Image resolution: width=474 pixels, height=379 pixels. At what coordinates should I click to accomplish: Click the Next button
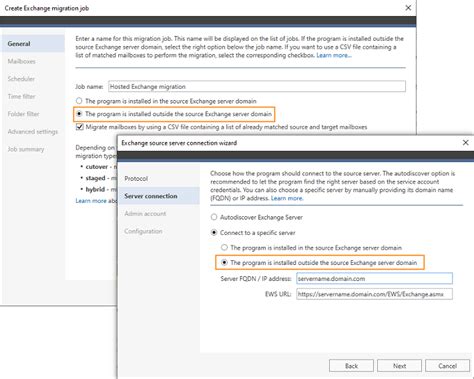[399, 366]
